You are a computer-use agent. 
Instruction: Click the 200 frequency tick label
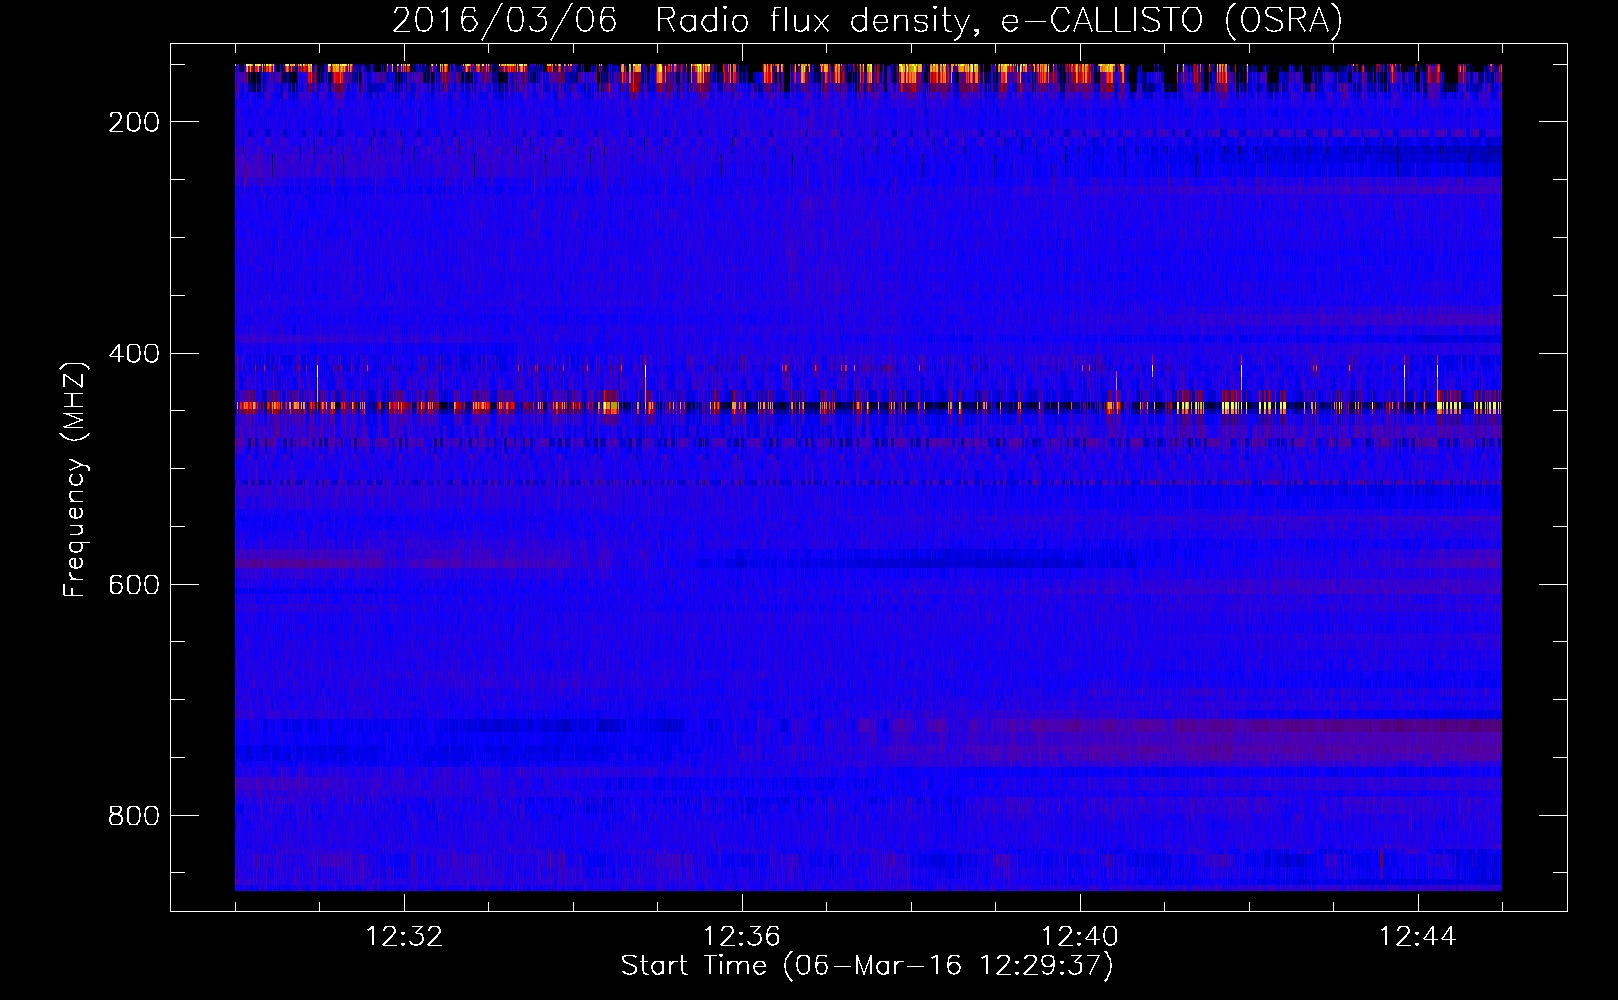point(134,122)
